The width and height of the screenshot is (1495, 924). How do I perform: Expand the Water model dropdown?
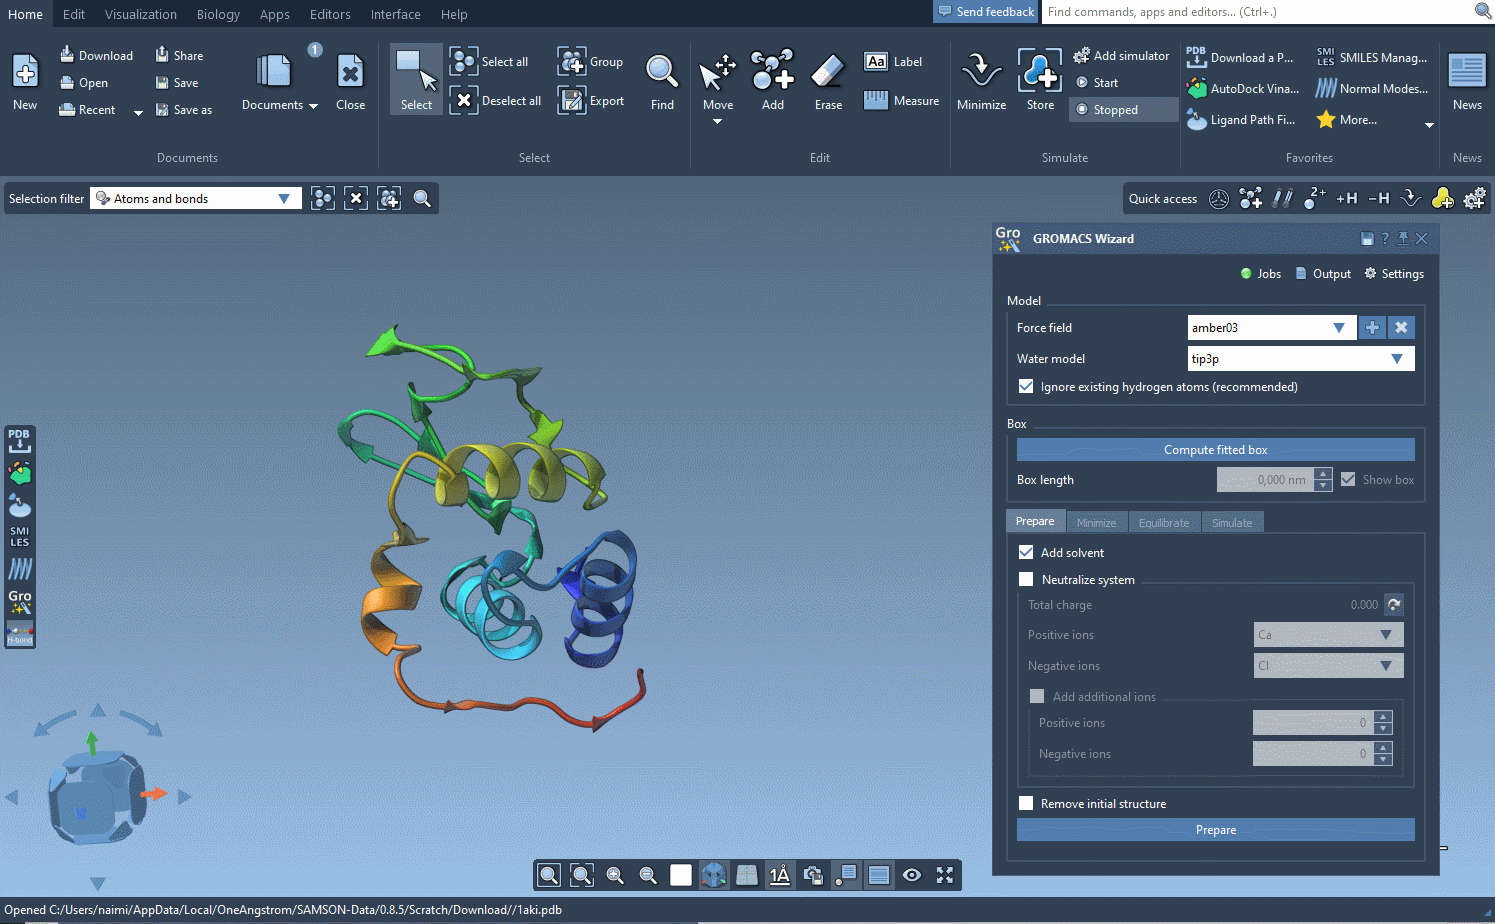[1301, 359]
